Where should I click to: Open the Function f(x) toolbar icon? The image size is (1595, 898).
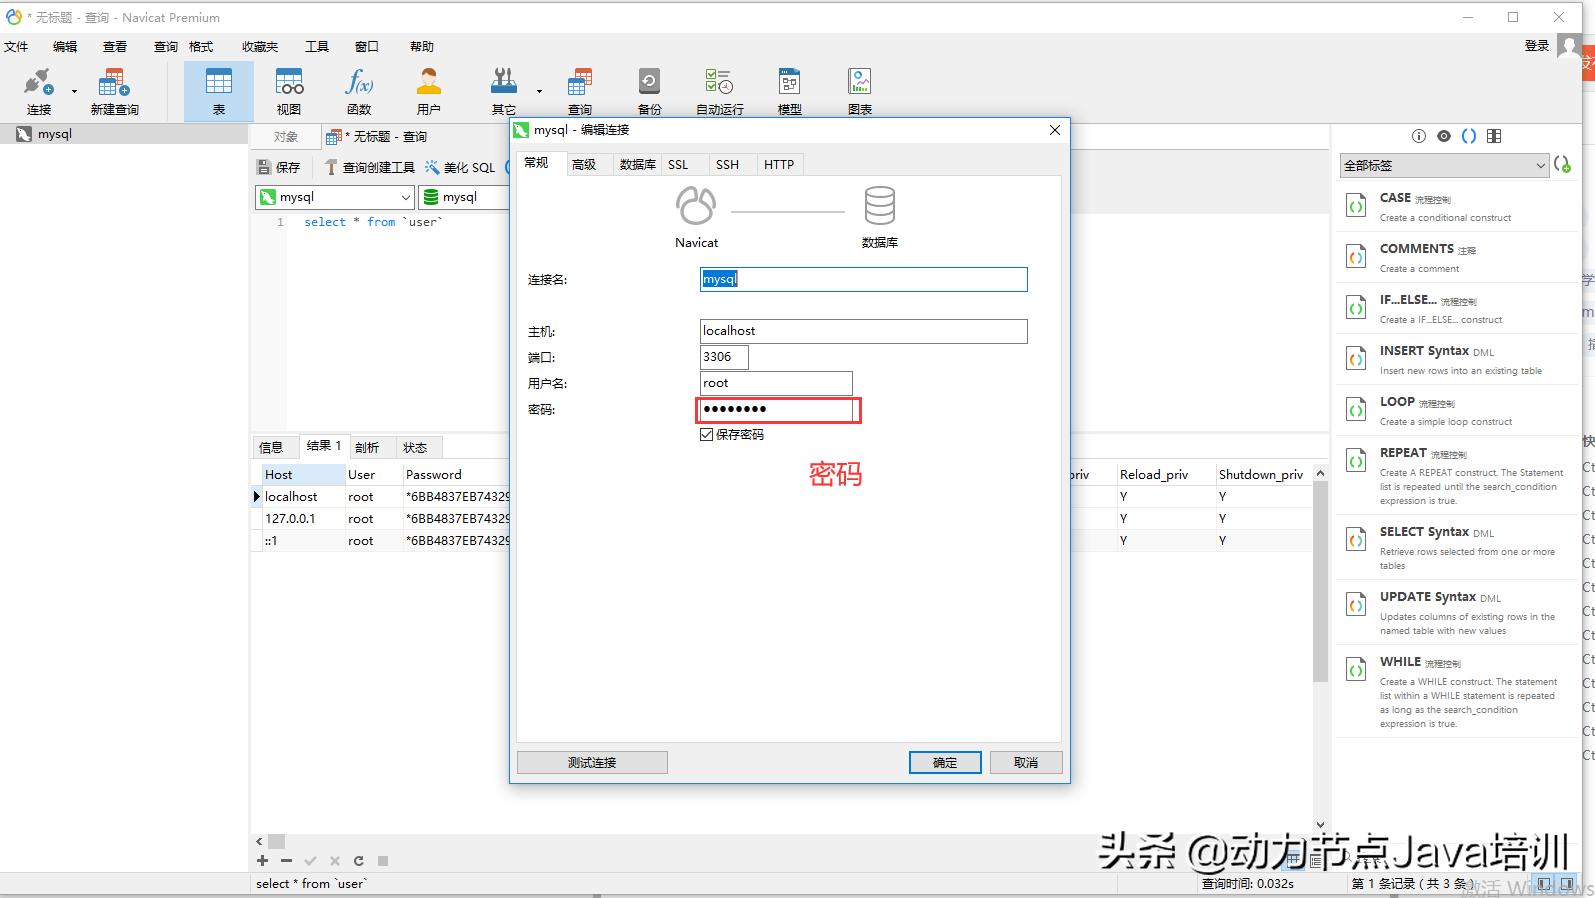click(x=359, y=91)
